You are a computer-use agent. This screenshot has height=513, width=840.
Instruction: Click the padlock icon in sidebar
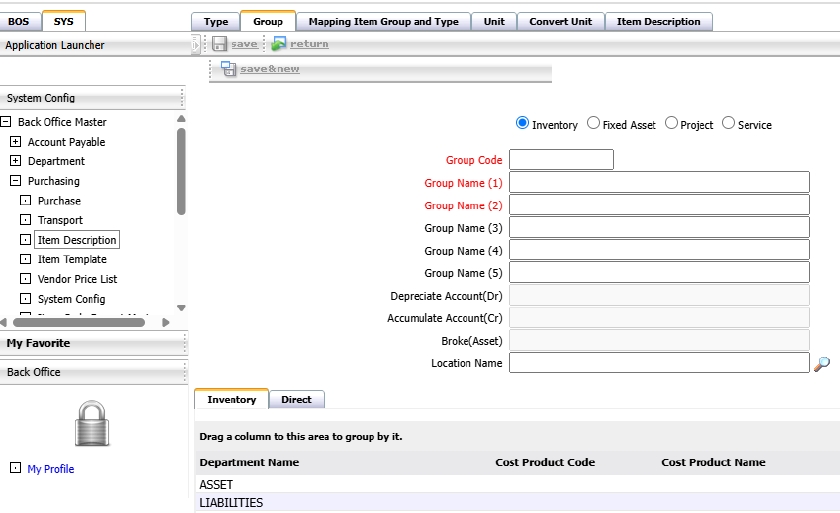[x=92, y=423]
